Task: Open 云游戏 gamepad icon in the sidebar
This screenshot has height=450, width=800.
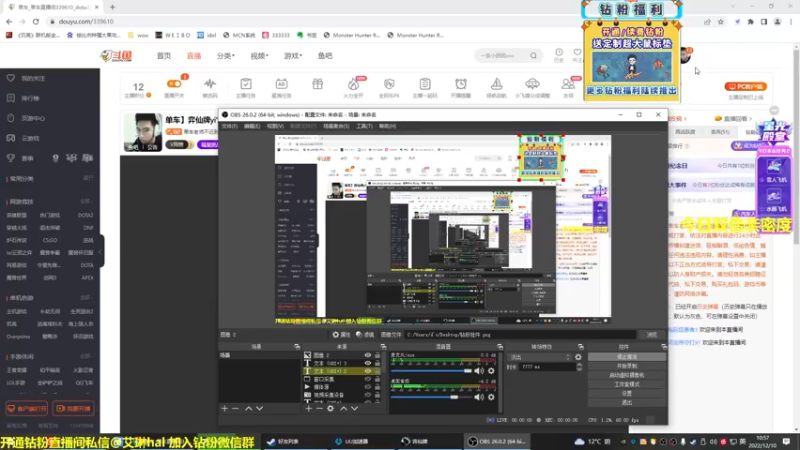Action: coord(11,138)
